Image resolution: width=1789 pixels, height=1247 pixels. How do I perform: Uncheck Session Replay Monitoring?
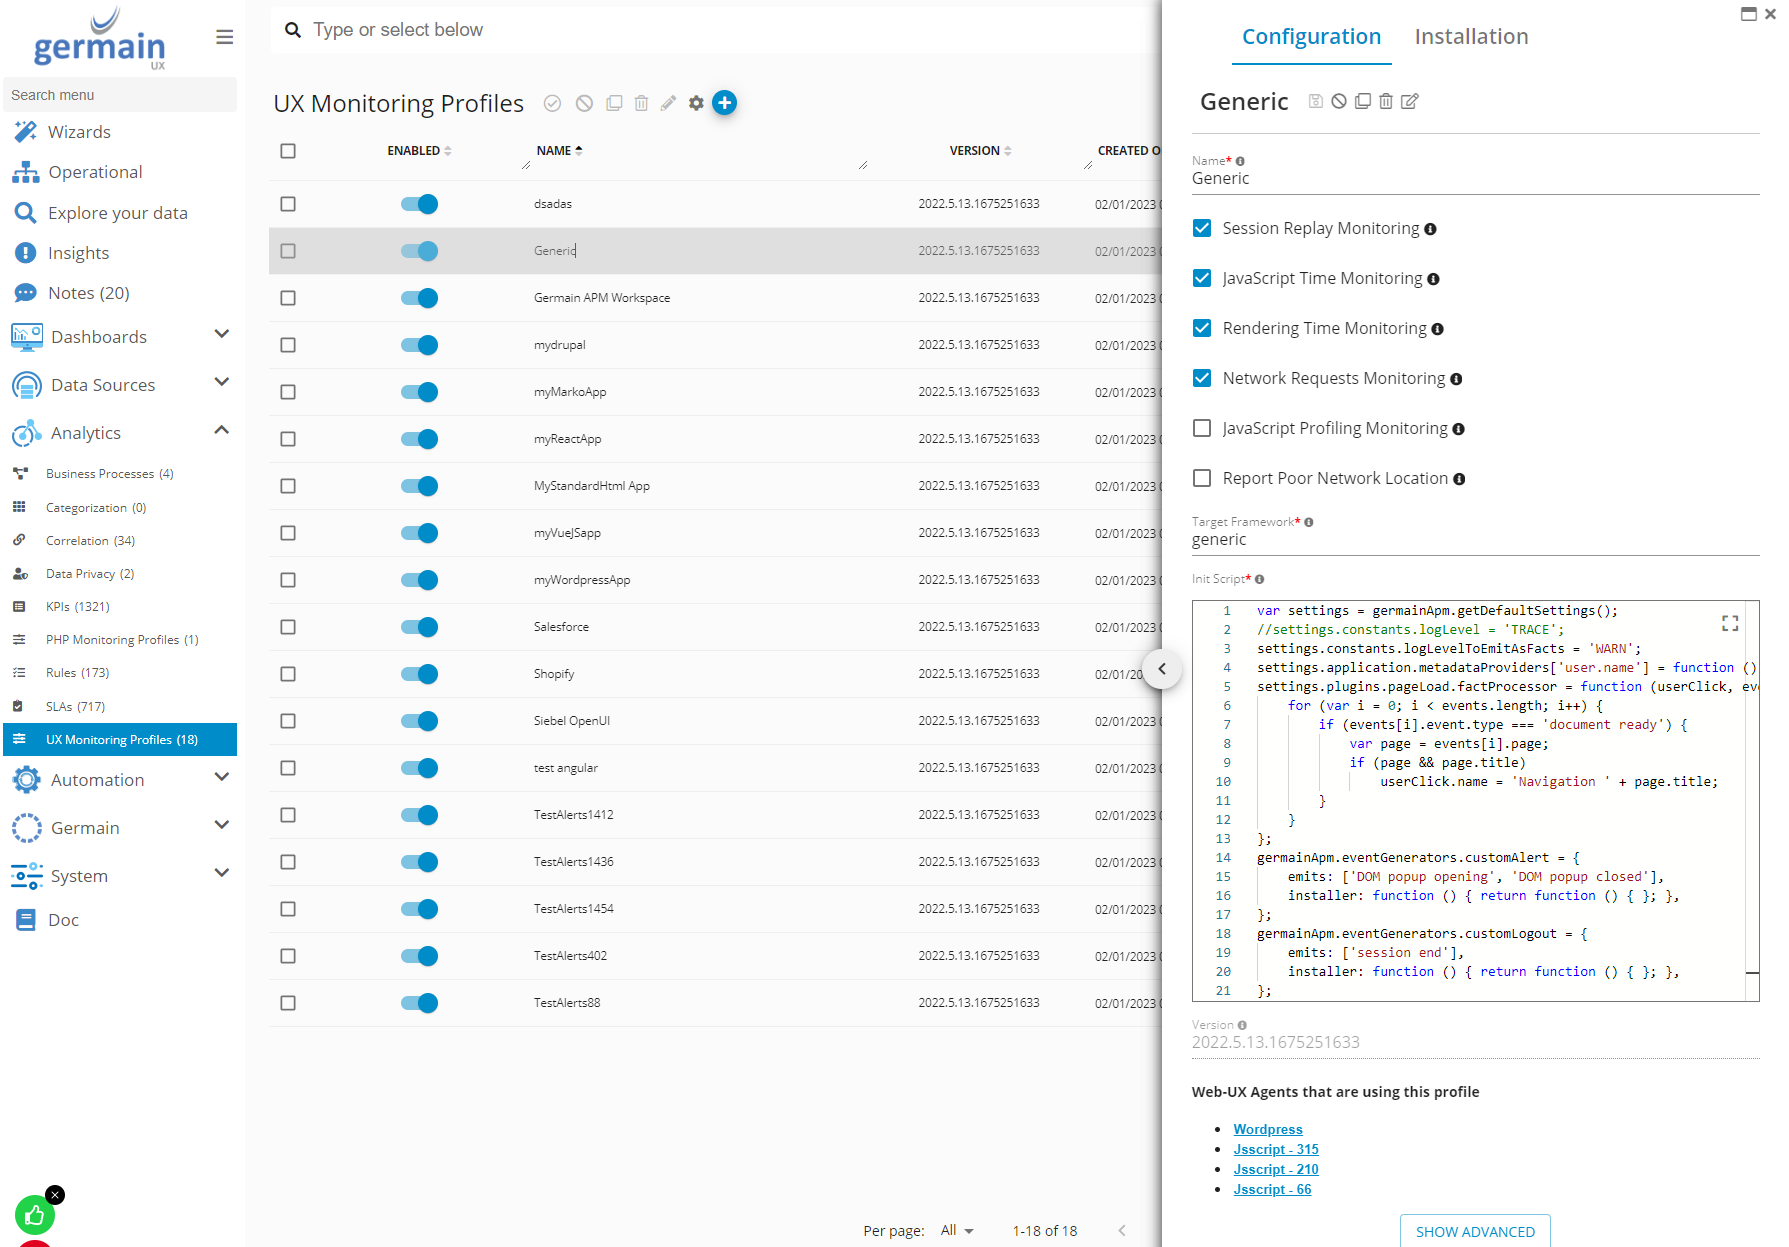point(1202,228)
